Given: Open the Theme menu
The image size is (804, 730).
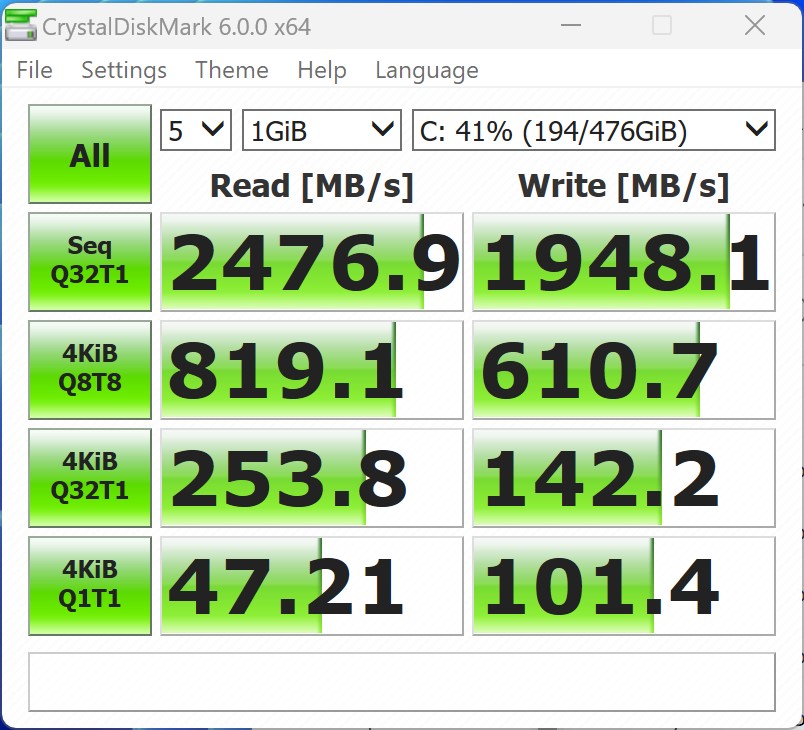Looking at the screenshot, I should (232, 70).
